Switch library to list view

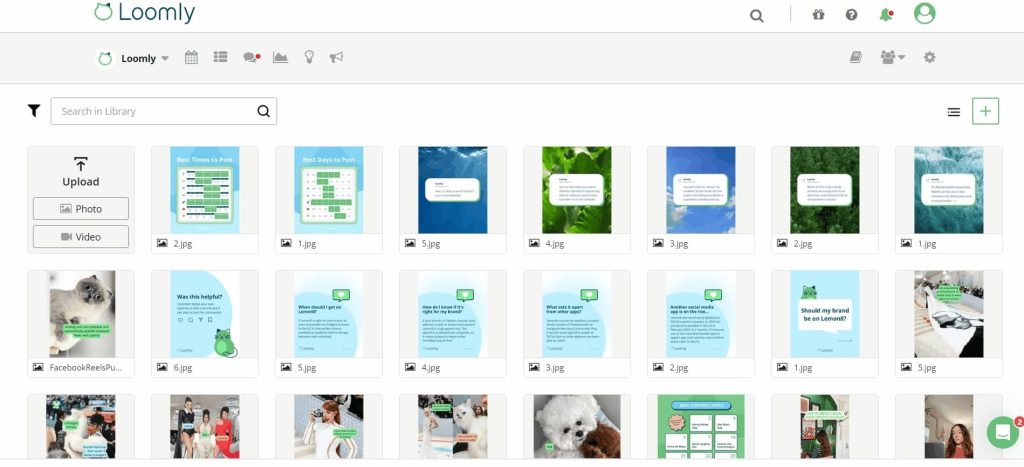tap(954, 112)
